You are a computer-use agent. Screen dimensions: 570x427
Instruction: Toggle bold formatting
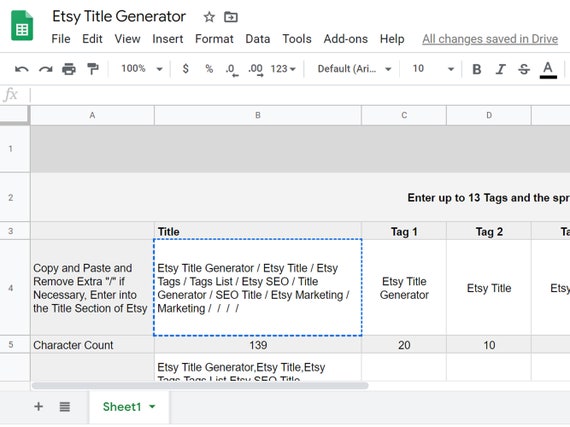[477, 69]
